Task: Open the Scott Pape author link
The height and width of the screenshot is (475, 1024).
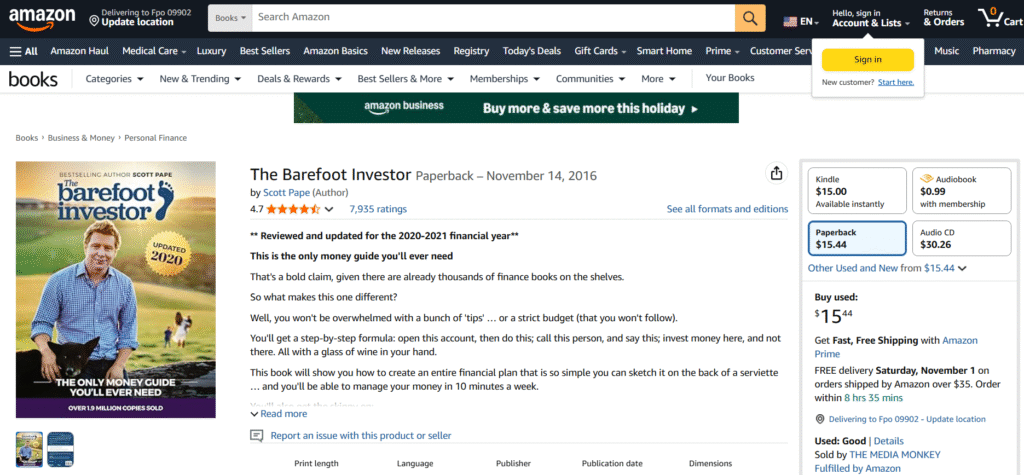Action: tap(286, 192)
